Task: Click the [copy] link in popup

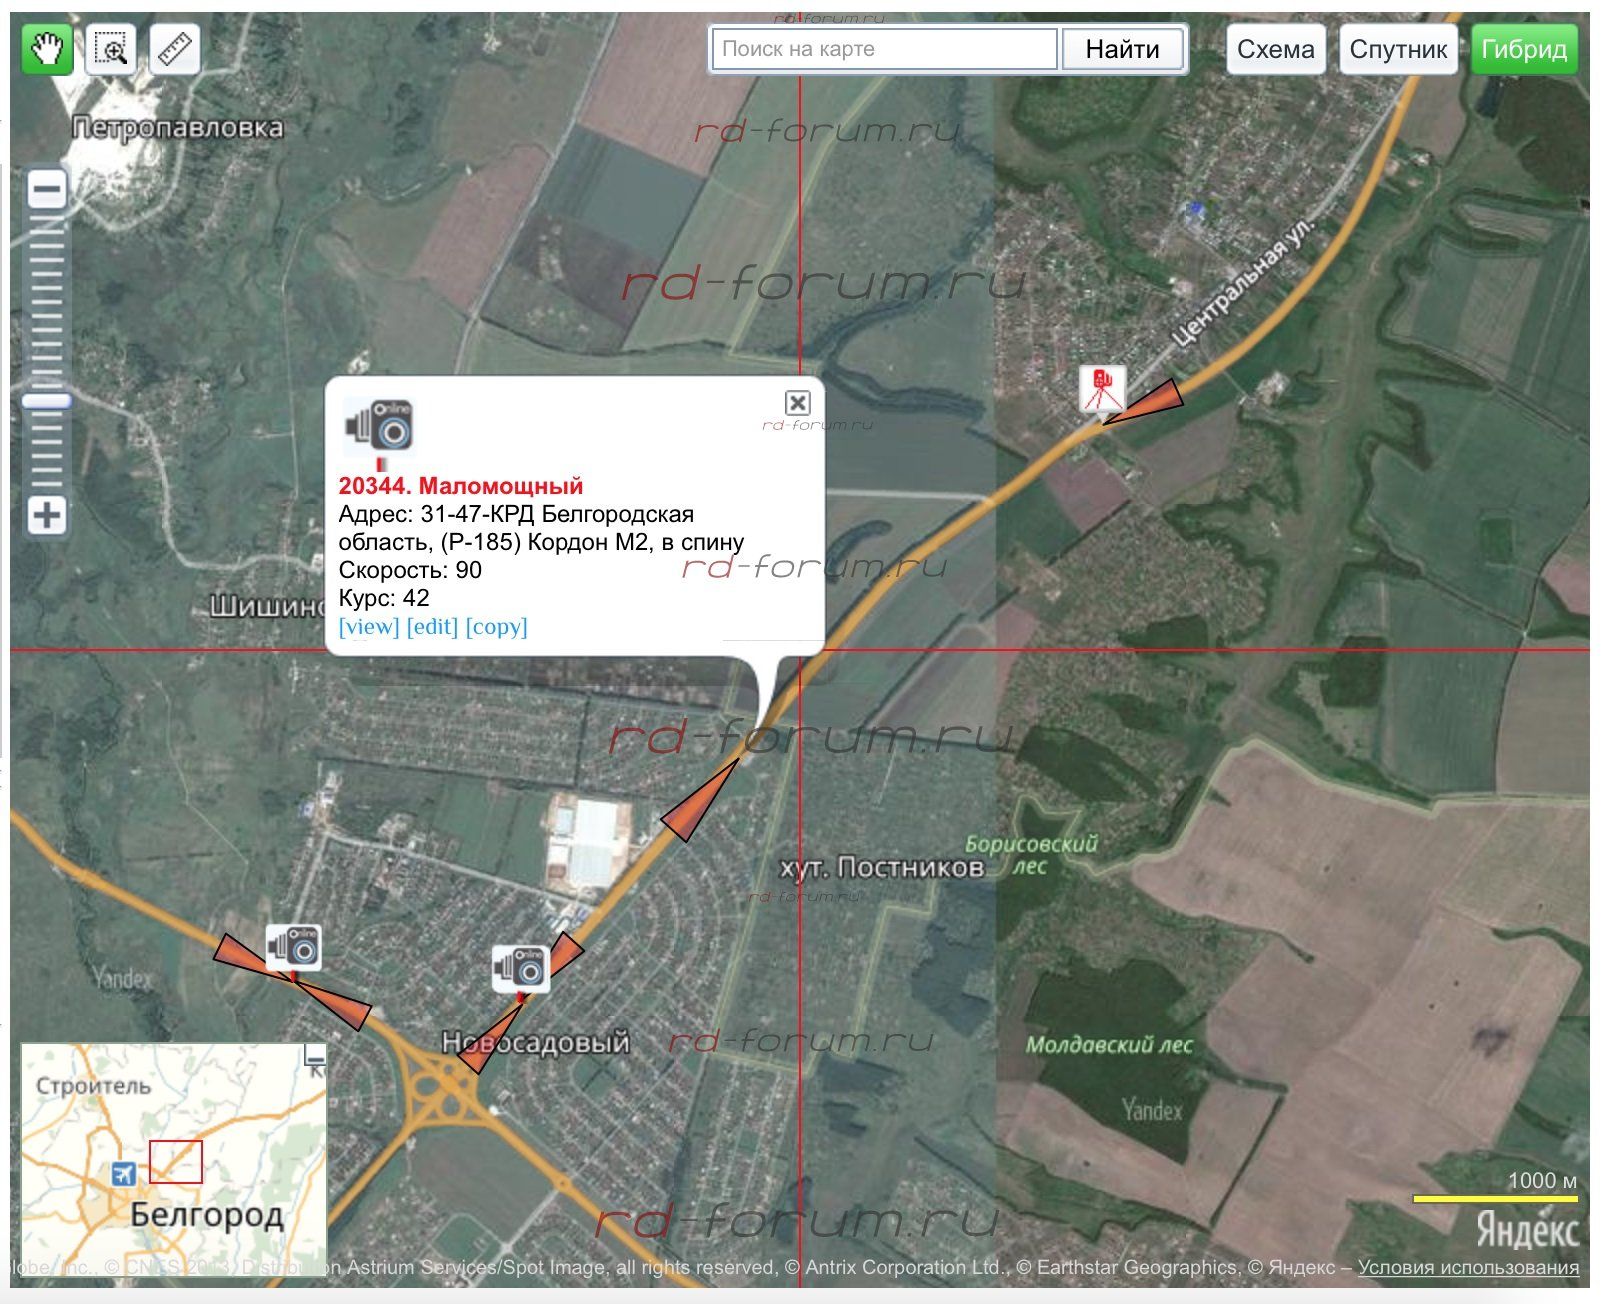Action: pyautogui.click(x=496, y=627)
